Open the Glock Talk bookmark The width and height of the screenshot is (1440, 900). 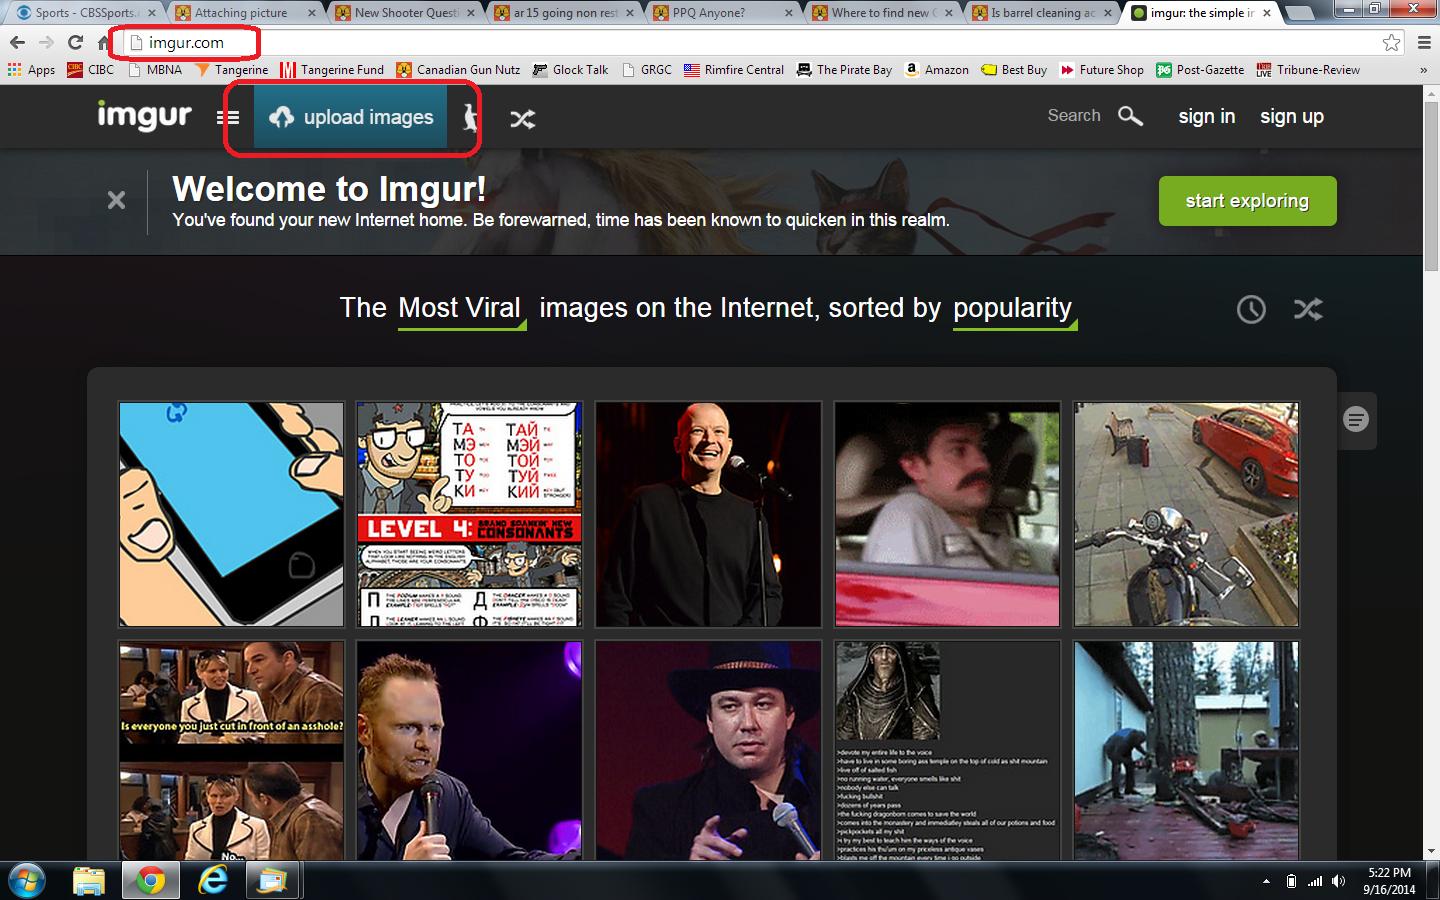571,70
